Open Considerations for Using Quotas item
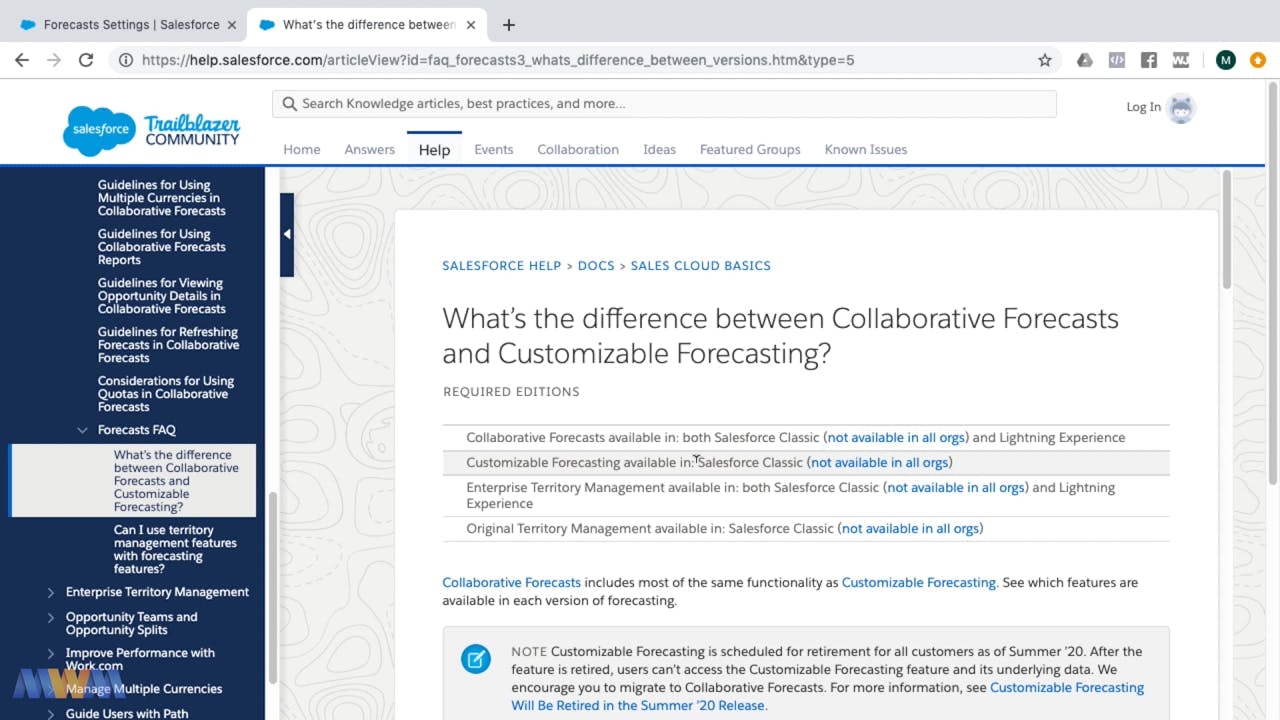The height and width of the screenshot is (720, 1280). tap(166, 394)
